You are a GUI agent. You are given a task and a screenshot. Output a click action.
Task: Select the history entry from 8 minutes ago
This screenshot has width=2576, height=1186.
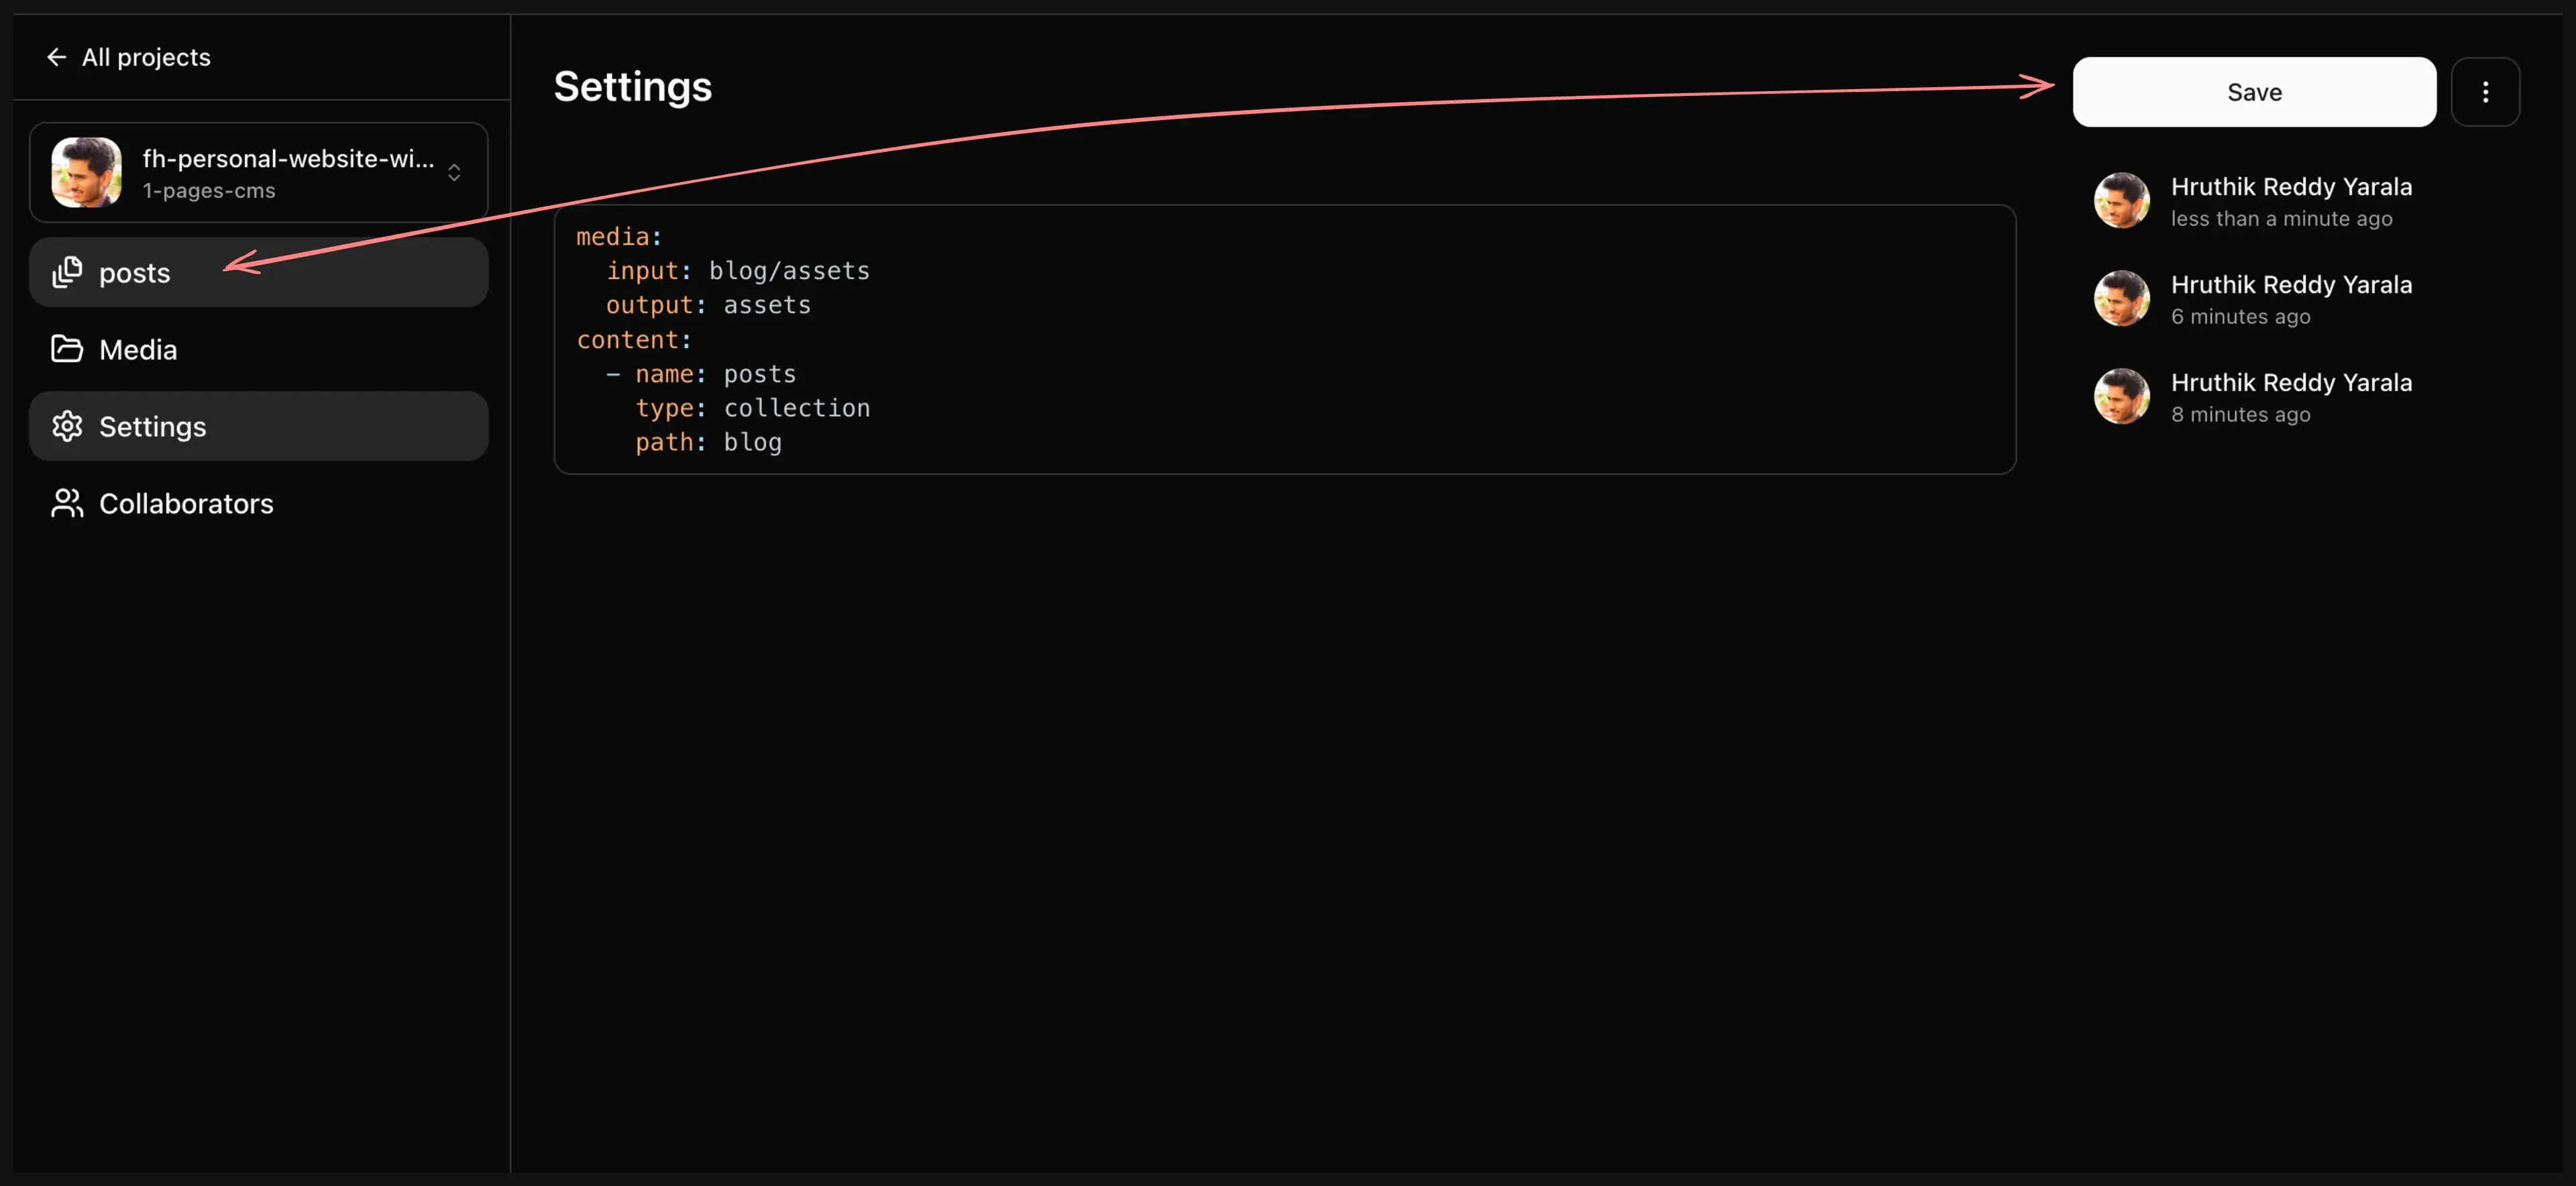(x=2290, y=397)
